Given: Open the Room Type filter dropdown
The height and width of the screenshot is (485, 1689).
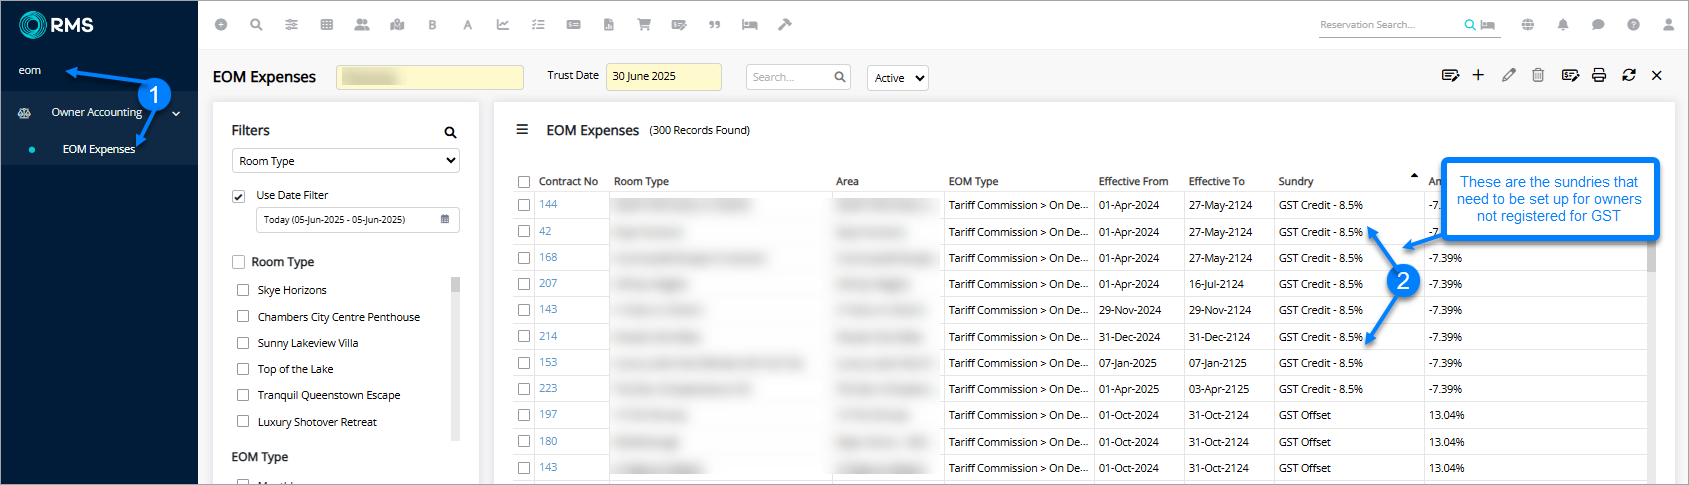Looking at the screenshot, I should point(345,161).
